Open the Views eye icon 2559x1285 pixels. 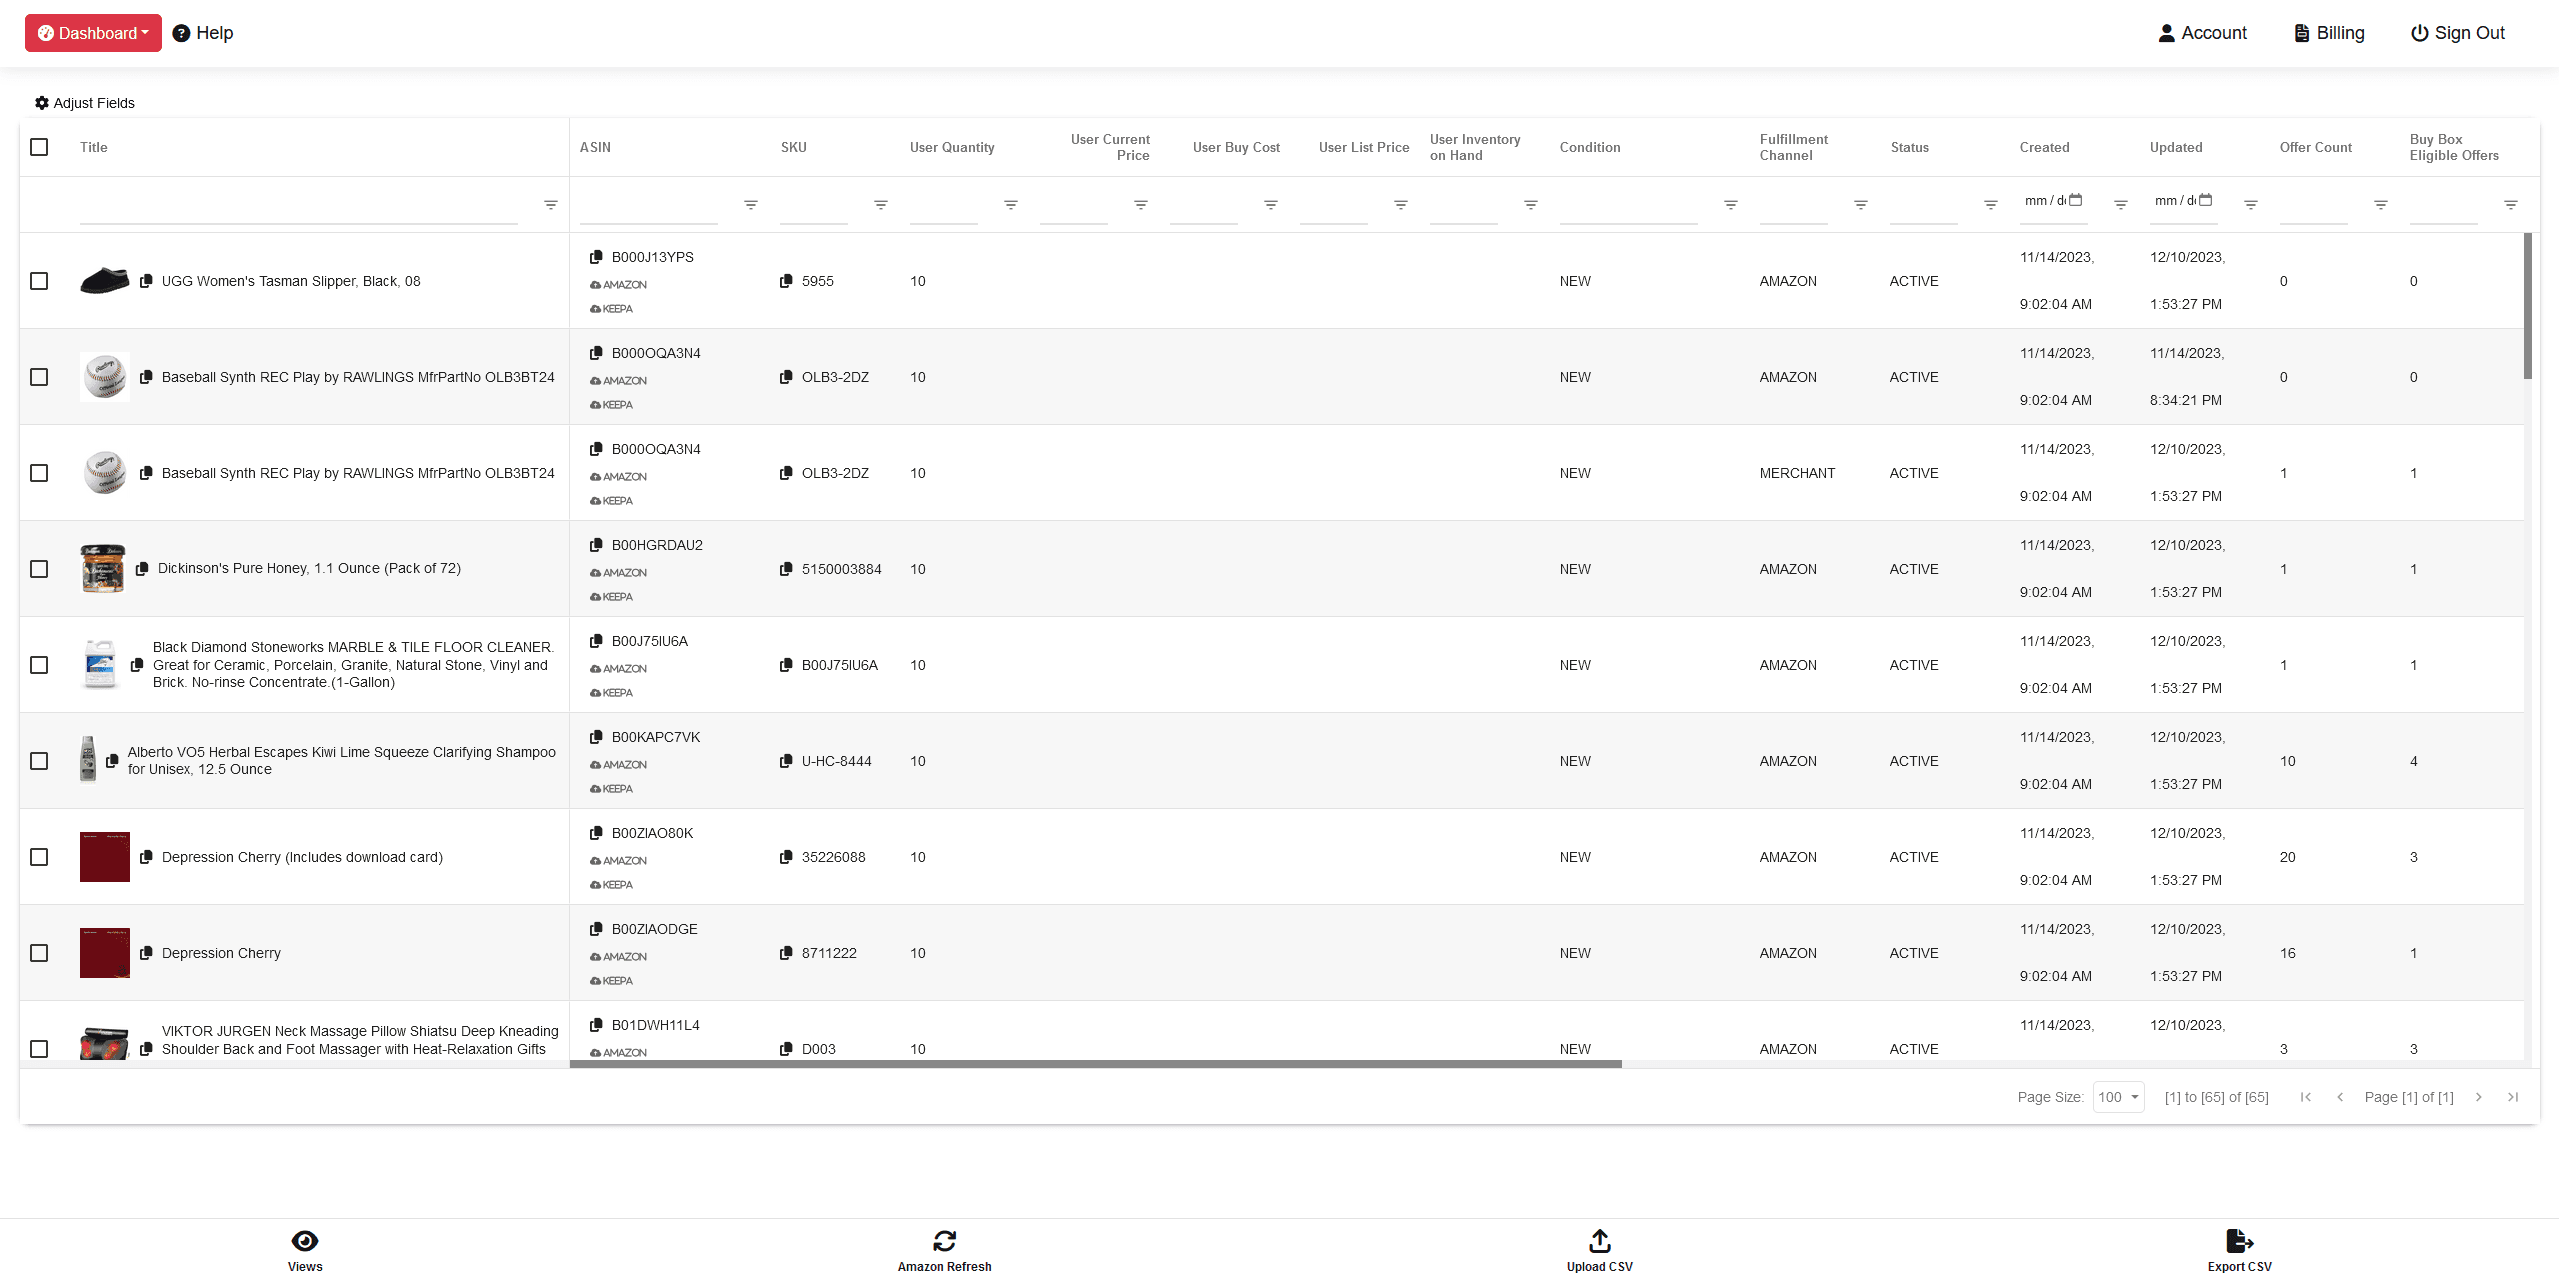305,1241
